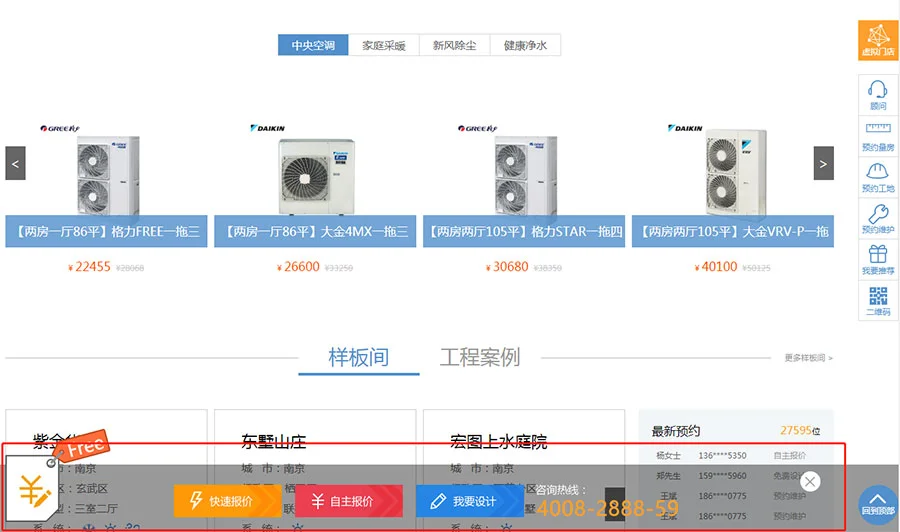Viewport: 900px width, 532px height.
Task: Click the 我要推荐 gift icon
Action: point(878,259)
